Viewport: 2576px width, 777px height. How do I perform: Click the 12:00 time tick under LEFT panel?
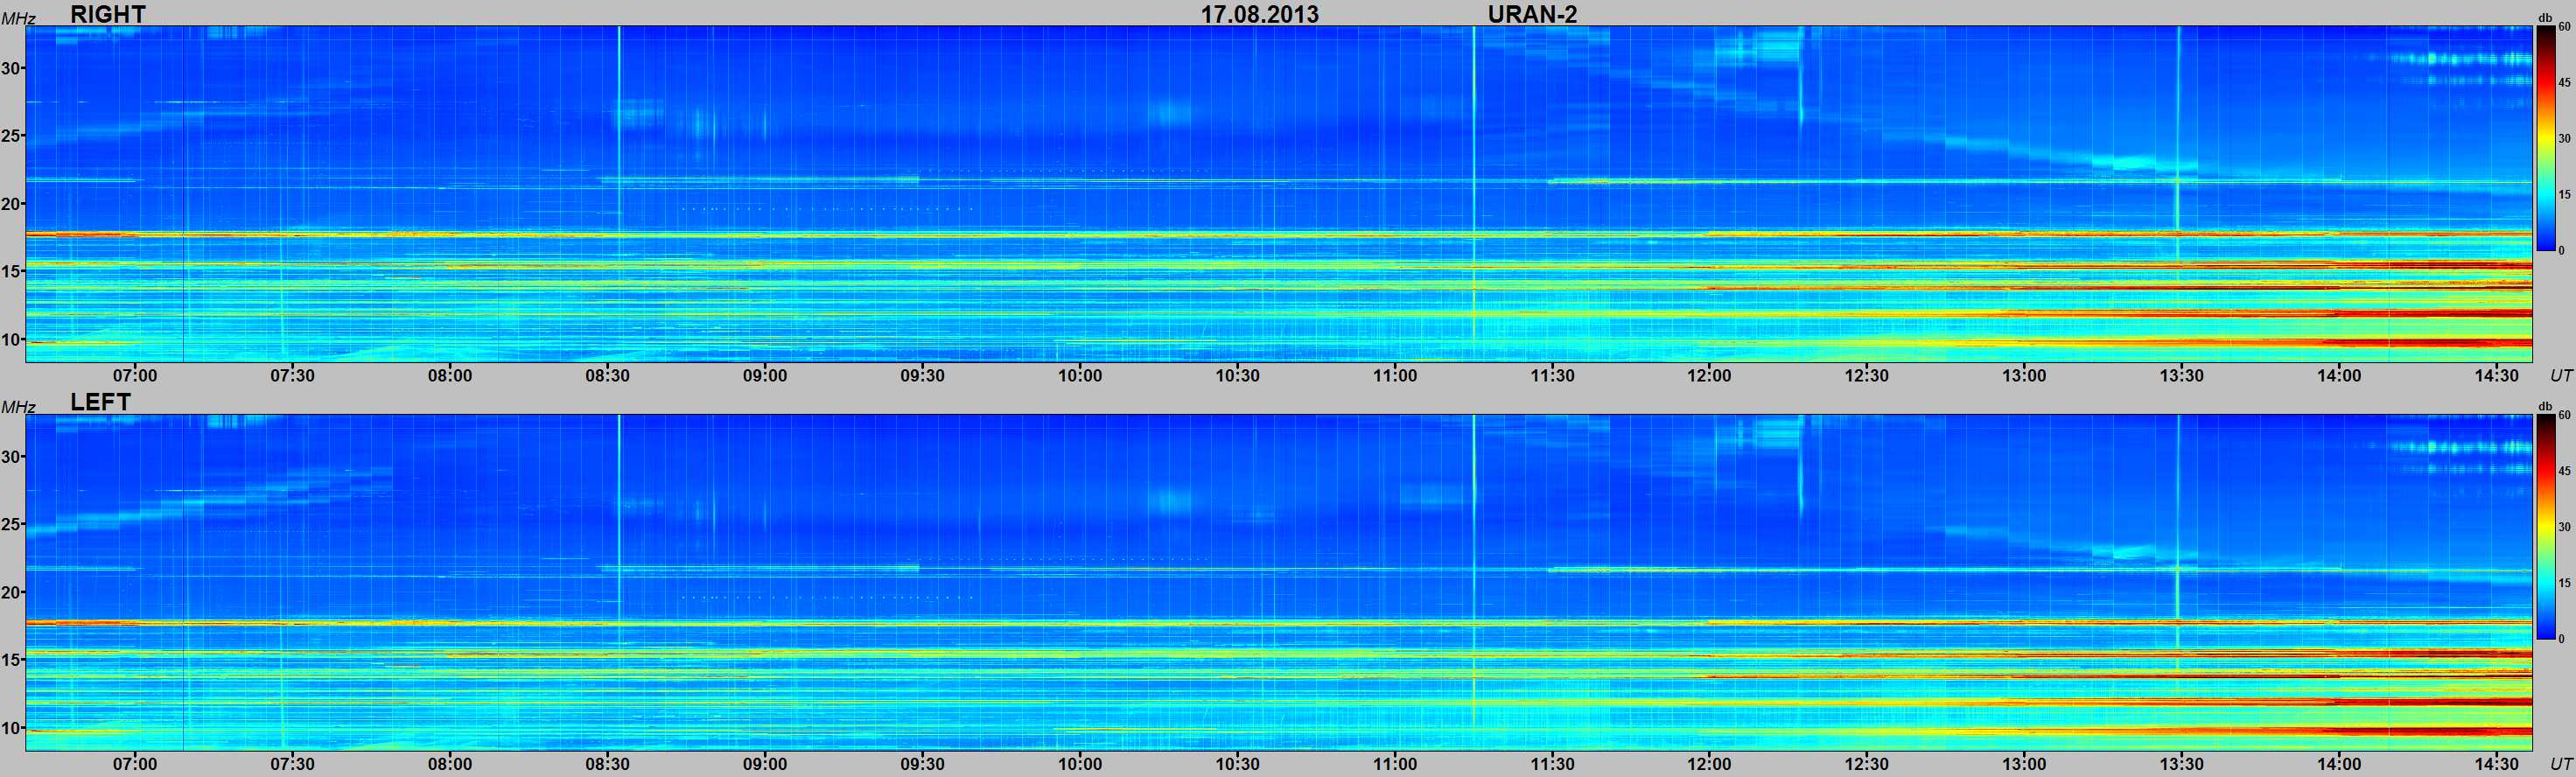(x=1709, y=764)
